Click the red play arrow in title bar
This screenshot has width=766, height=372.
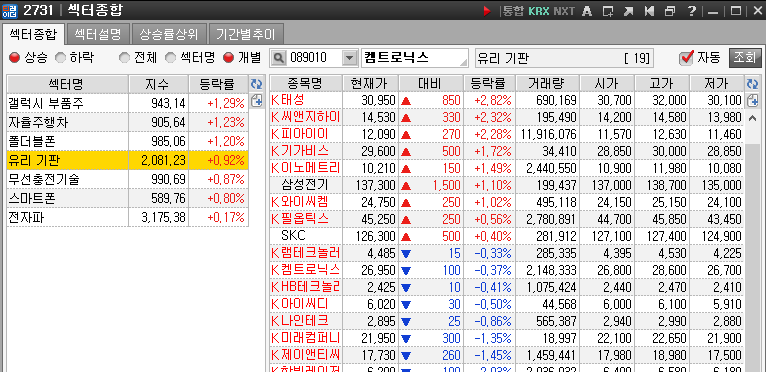point(487,11)
